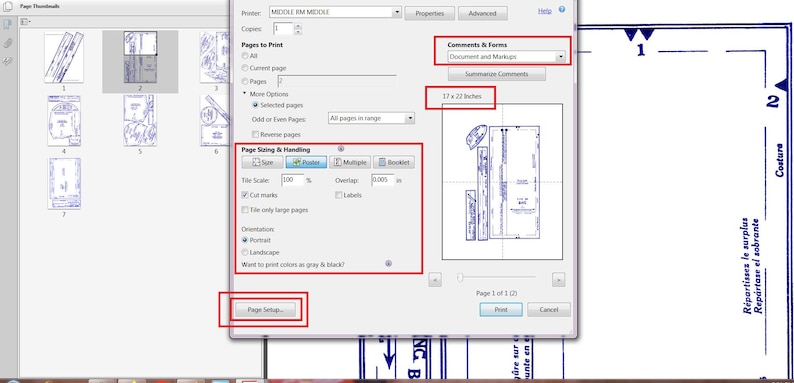
Task: Choose the Selected pages radio option
Action: tap(255, 105)
